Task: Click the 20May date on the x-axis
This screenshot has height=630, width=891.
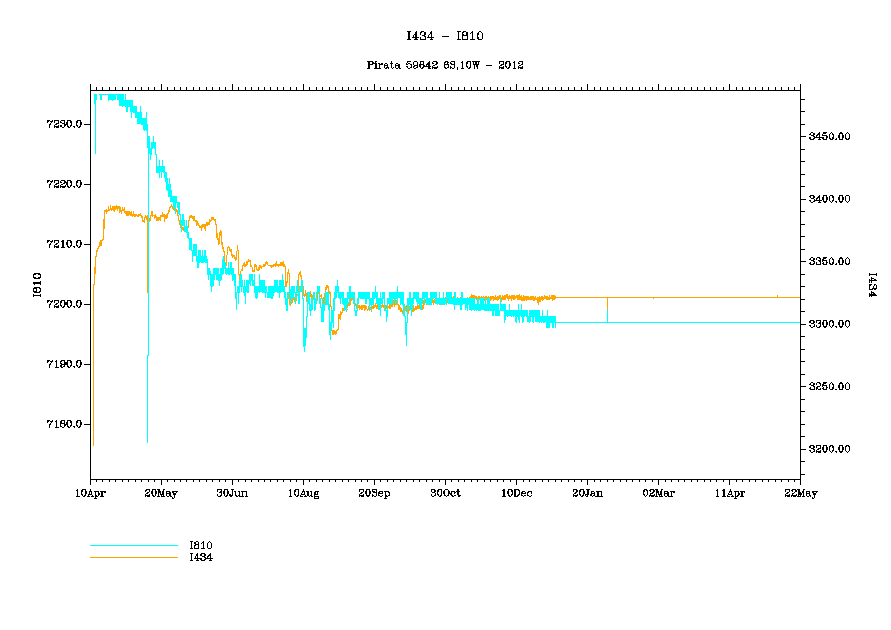Action: pos(161,493)
